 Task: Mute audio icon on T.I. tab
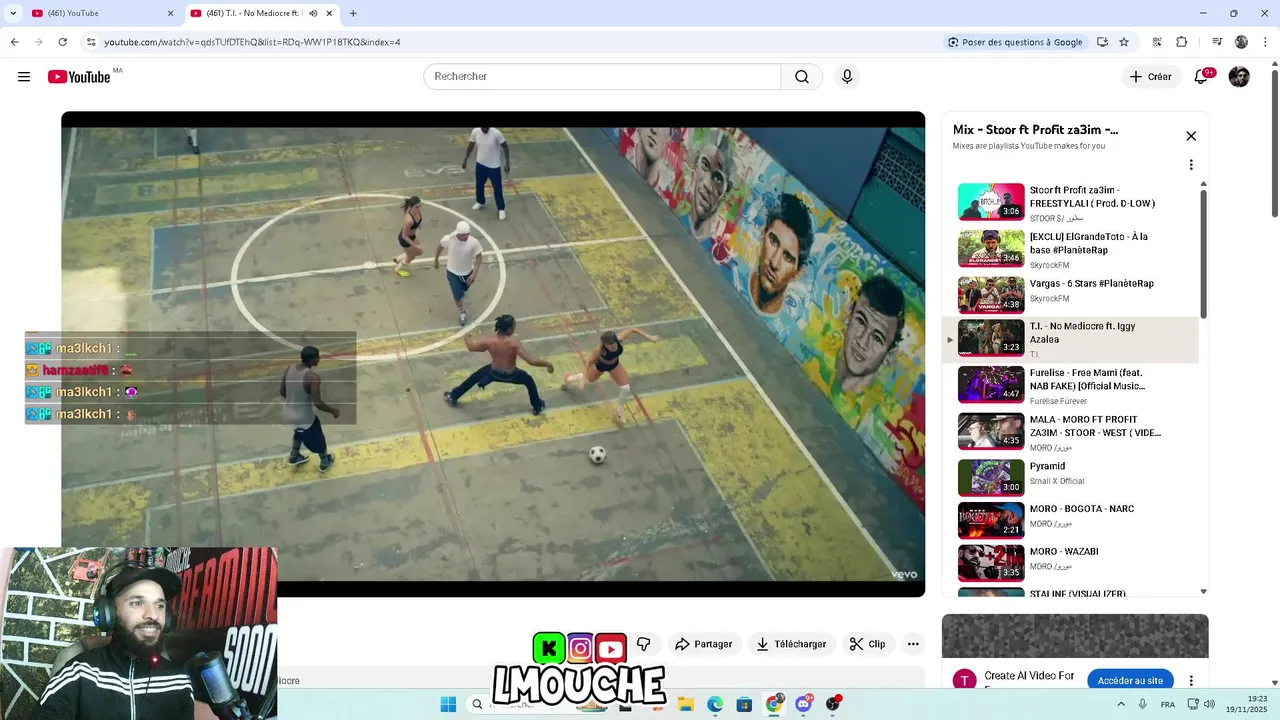pyautogui.click(x=313, y=13)
